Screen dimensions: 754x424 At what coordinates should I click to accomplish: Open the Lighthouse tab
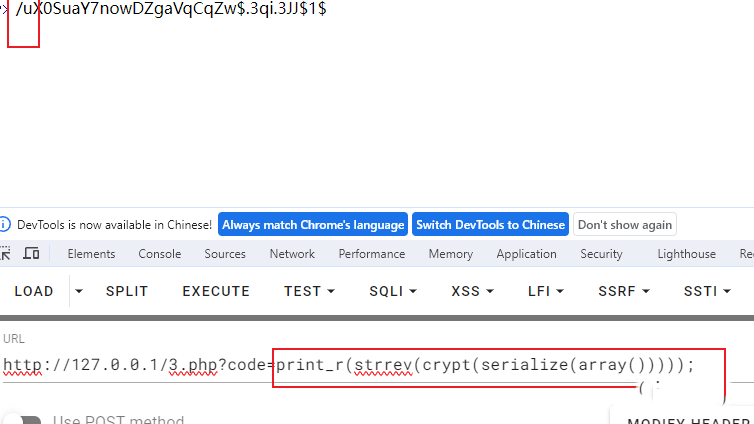[x=687, y=254]
